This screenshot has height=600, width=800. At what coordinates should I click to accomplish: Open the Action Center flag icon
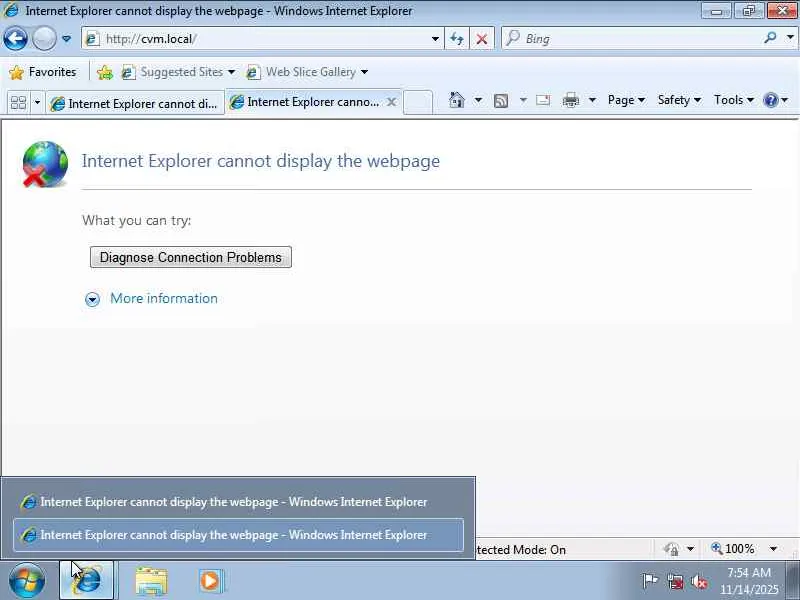coord(649,581)
